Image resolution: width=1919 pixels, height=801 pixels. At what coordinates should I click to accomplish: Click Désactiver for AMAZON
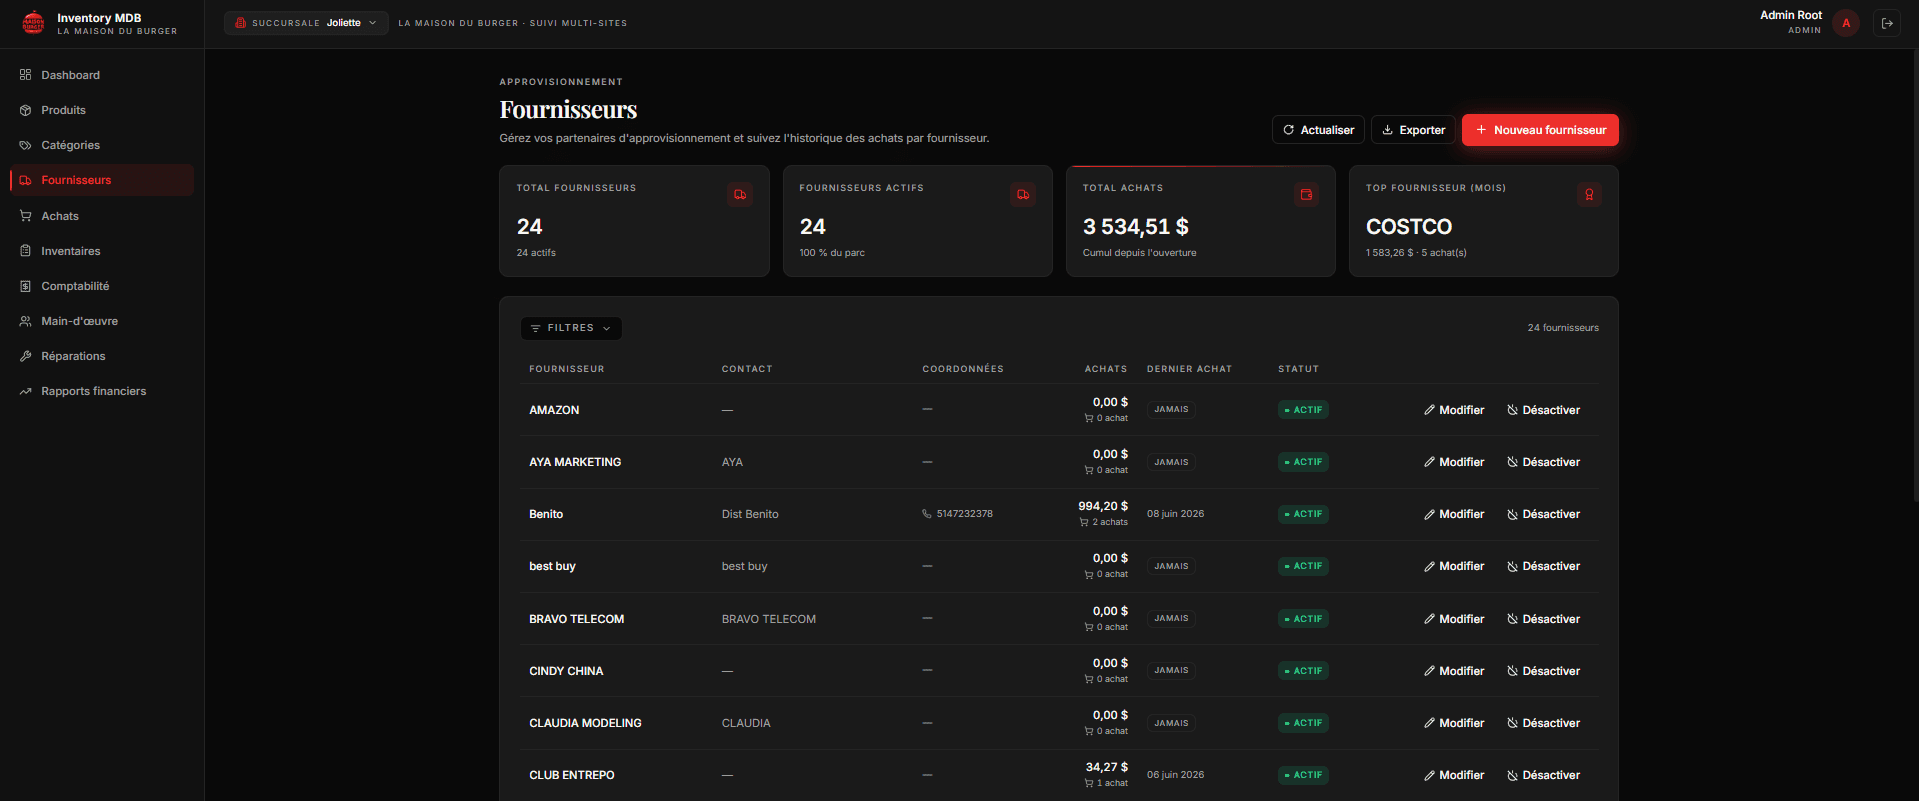tap(1544, 410)
